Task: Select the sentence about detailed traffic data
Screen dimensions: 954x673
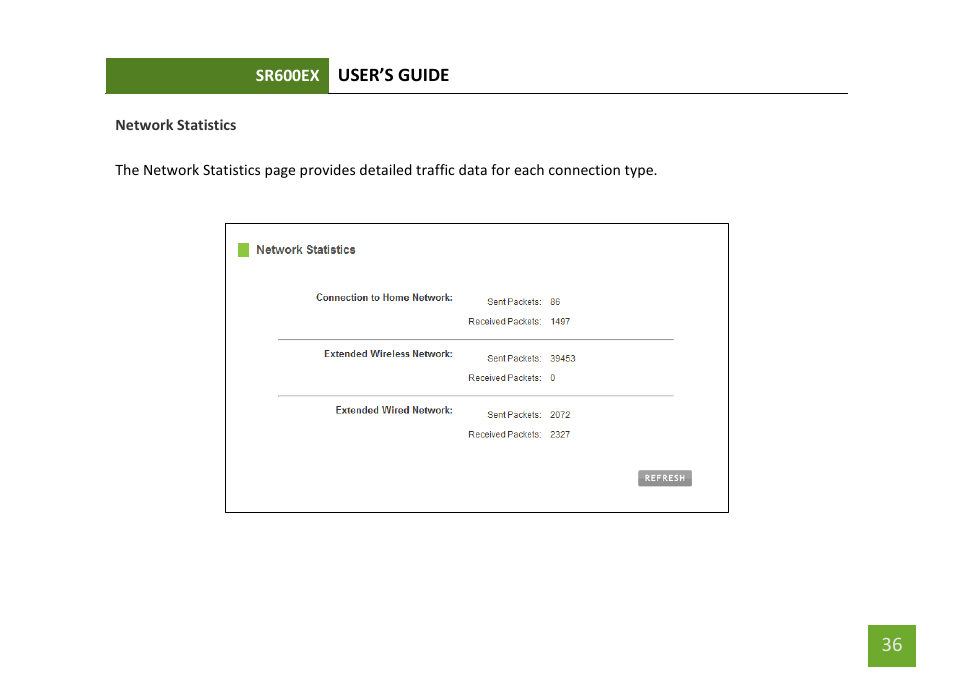Action: coord(386,170)
